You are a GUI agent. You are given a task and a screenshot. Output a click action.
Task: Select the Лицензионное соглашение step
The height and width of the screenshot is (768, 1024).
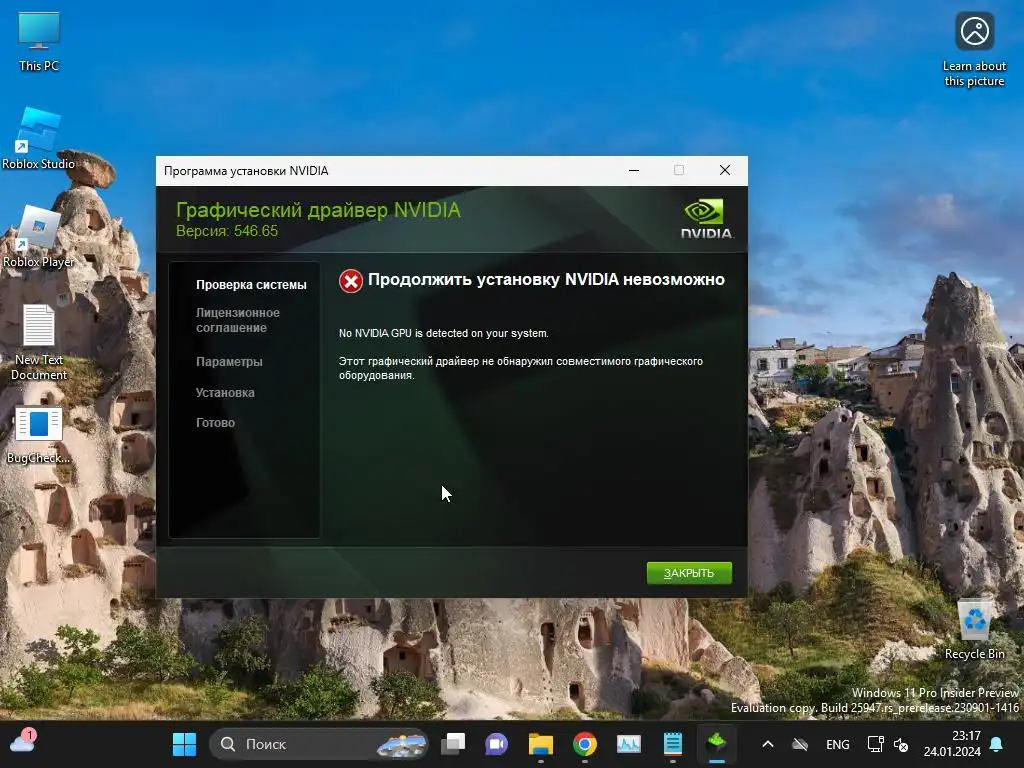pos(238,320)
